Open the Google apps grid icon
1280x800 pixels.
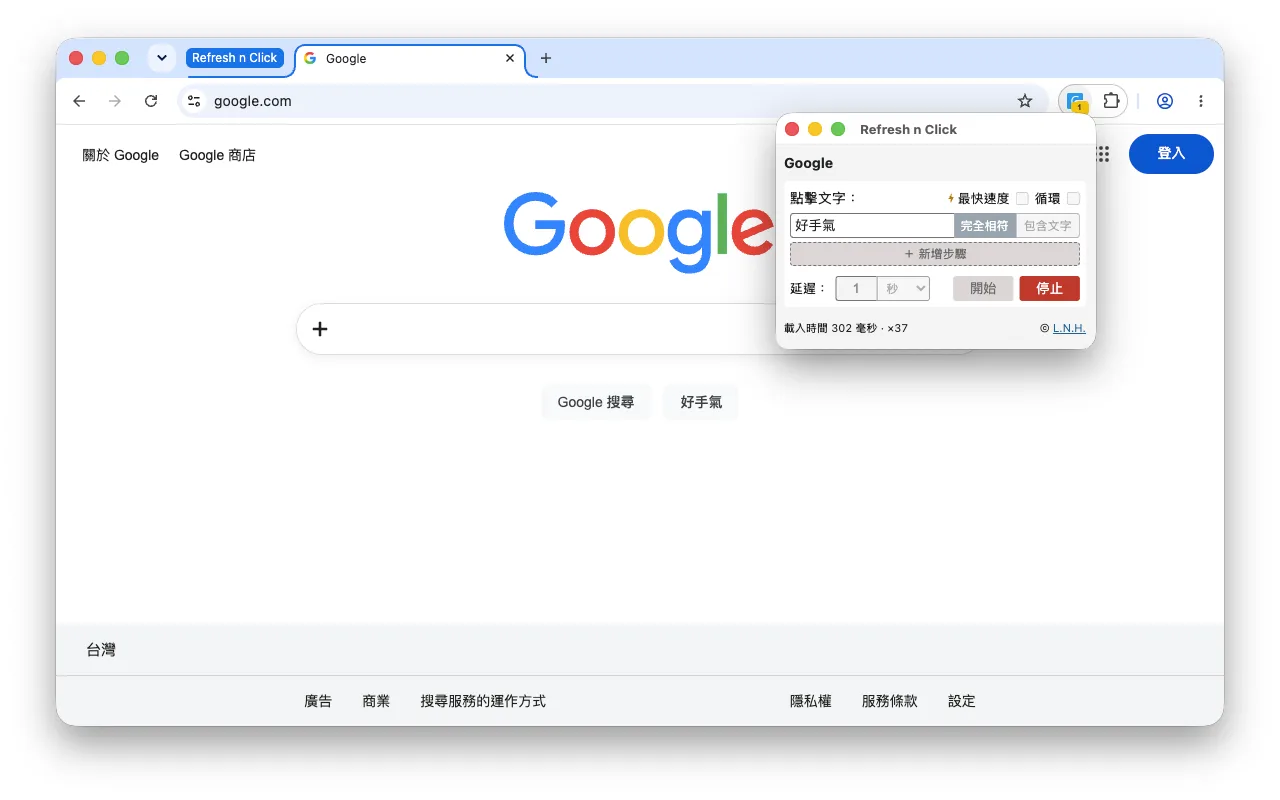[x=1103, y=154]
